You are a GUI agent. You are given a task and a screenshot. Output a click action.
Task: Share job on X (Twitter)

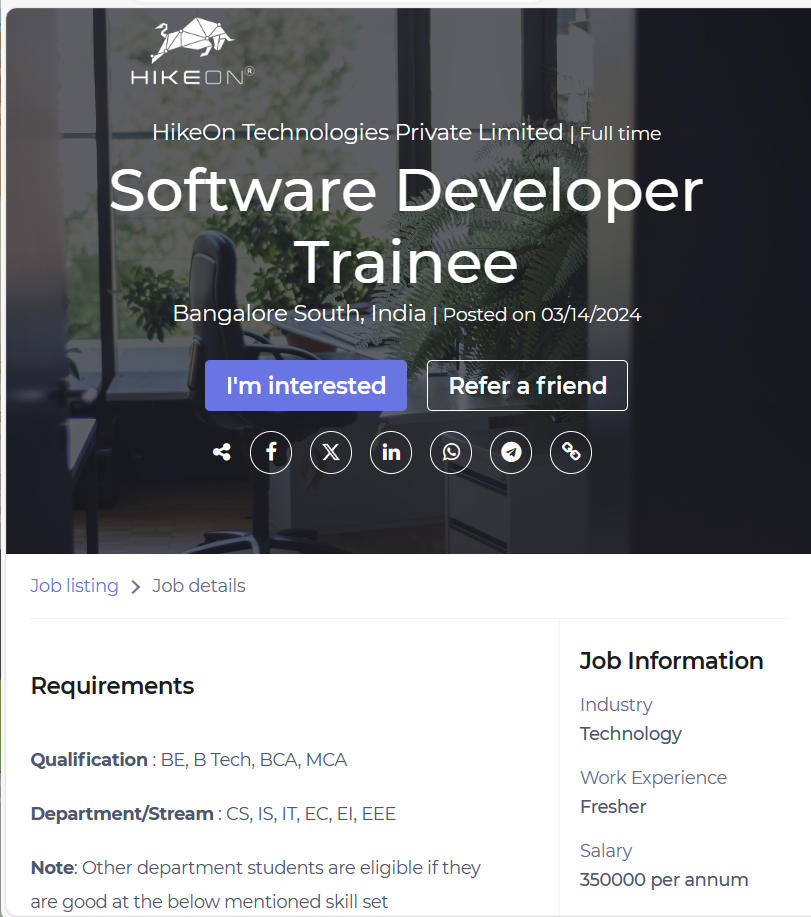pos(331,452)
